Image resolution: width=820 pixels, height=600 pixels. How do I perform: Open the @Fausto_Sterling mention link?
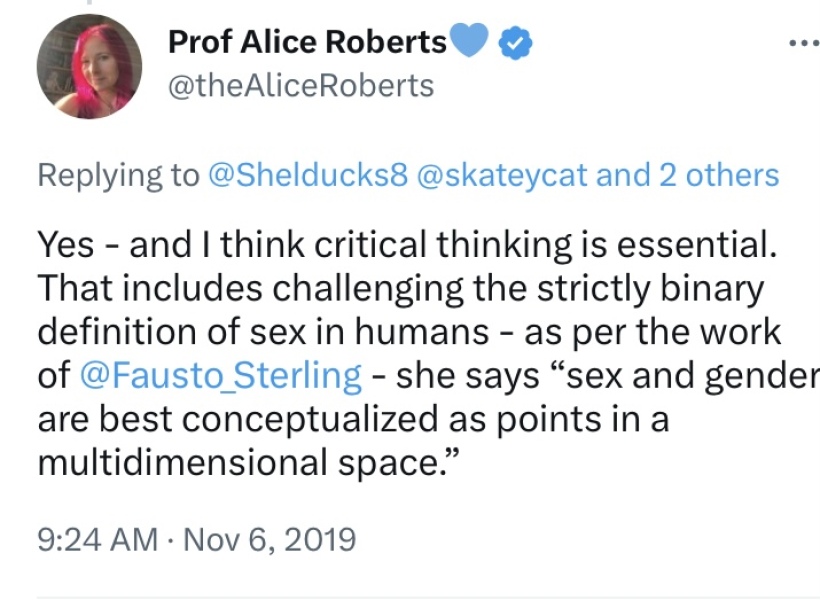(219, 376)
